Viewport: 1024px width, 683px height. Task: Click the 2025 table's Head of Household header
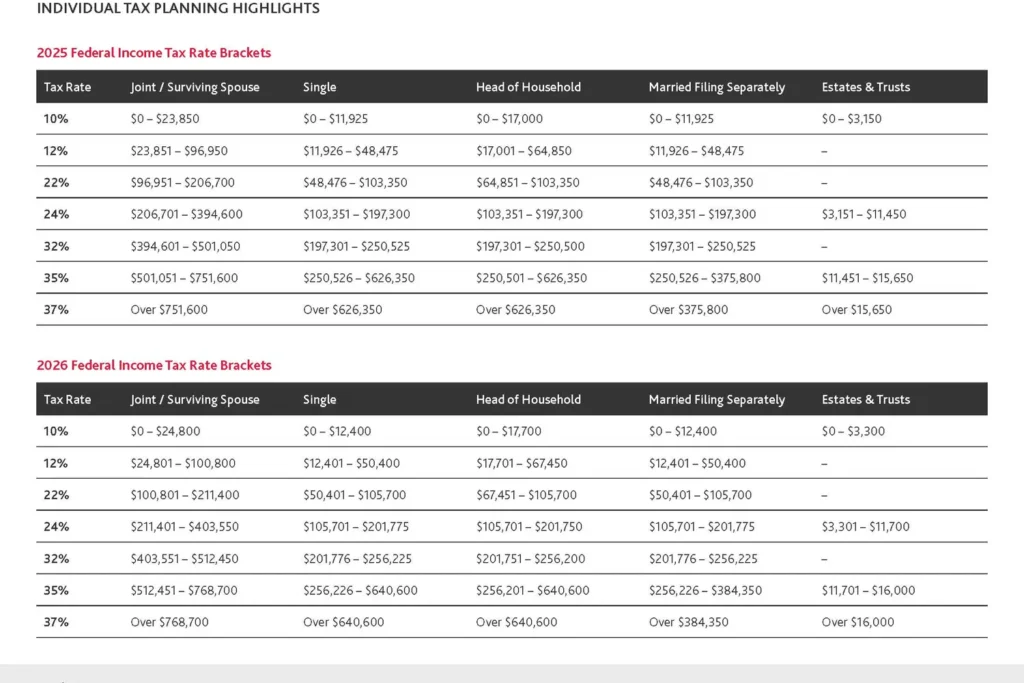pos(528,87)
